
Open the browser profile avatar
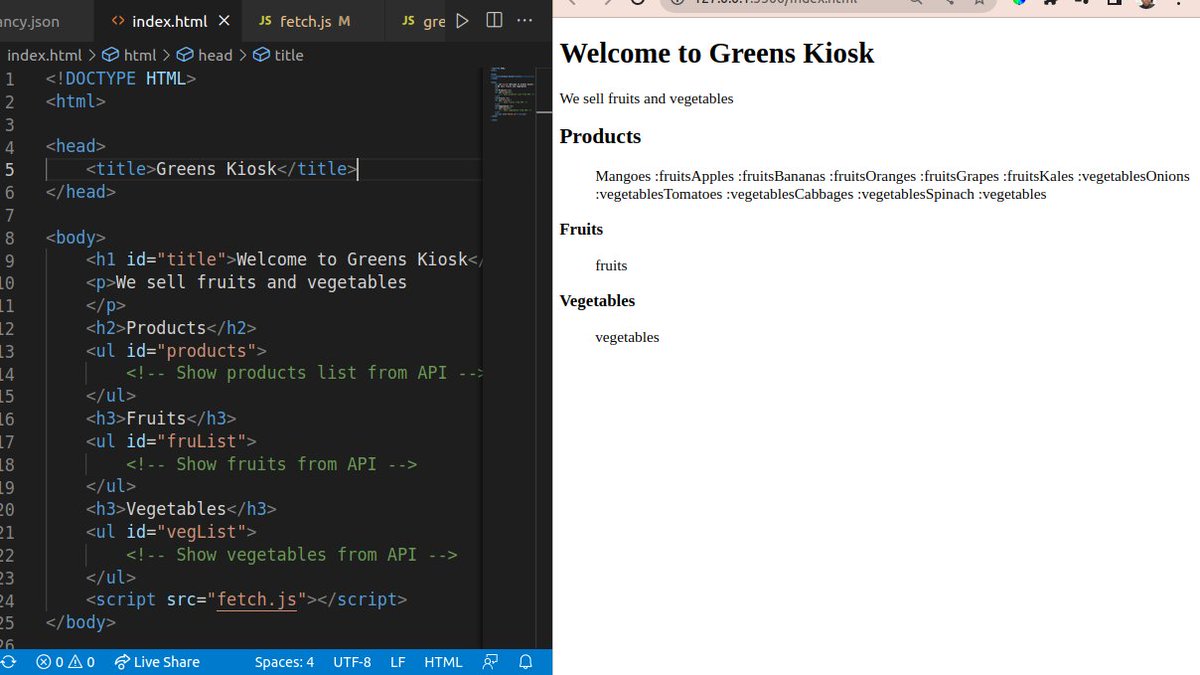point(1147,3)
